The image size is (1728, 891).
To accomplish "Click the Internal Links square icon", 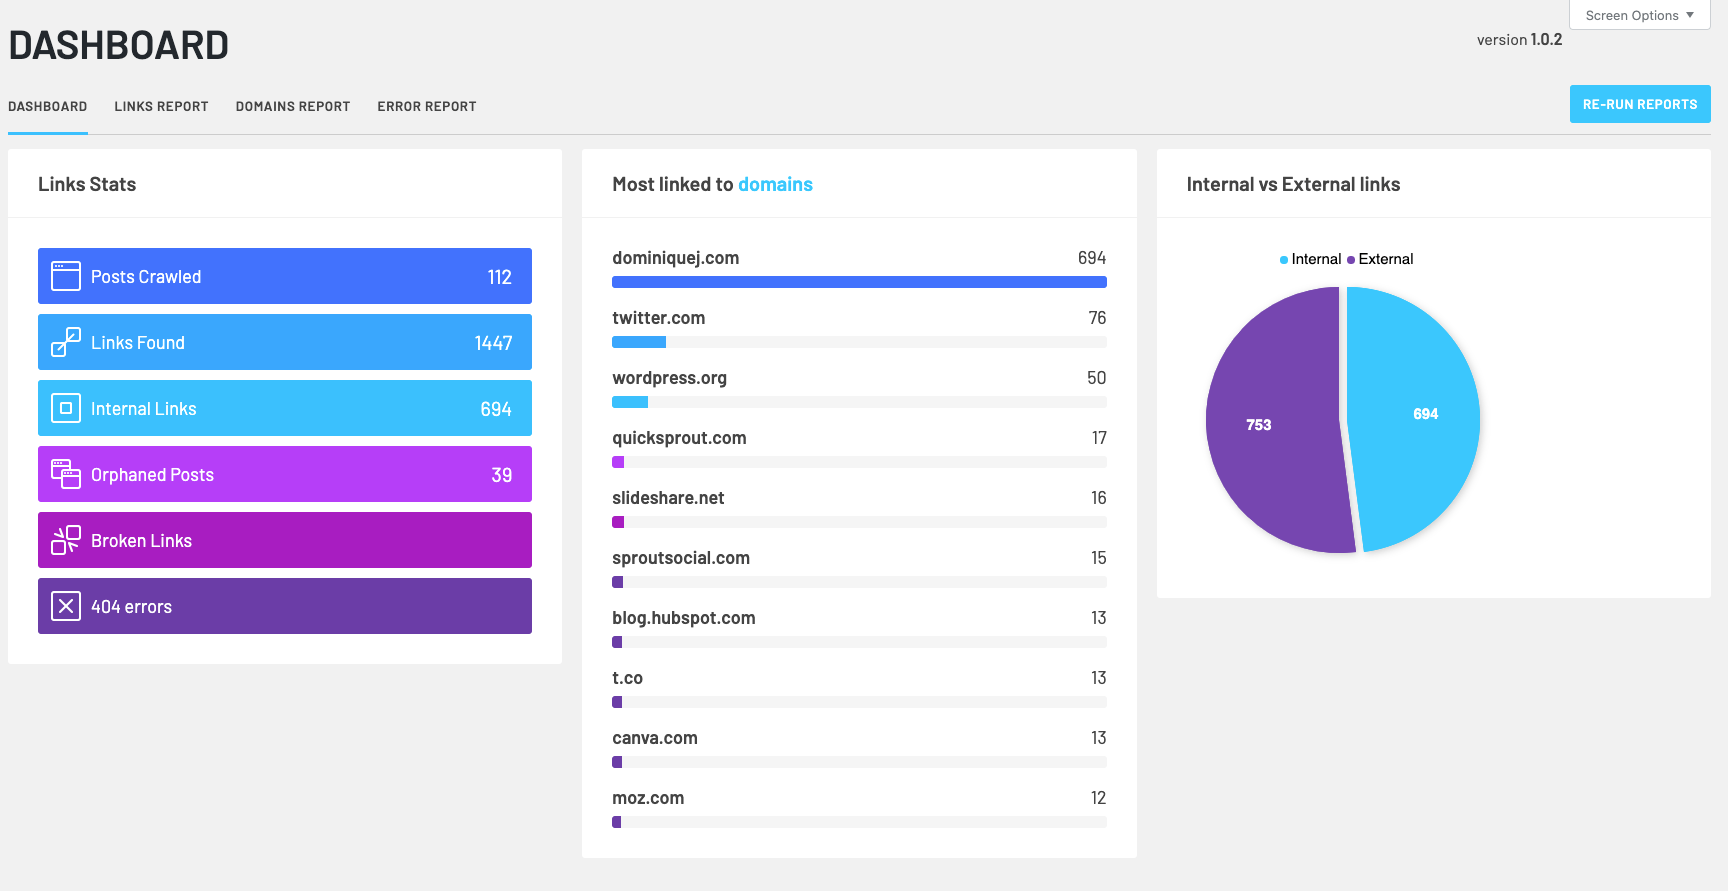I will pyautogui.click(x=66, y=408).
